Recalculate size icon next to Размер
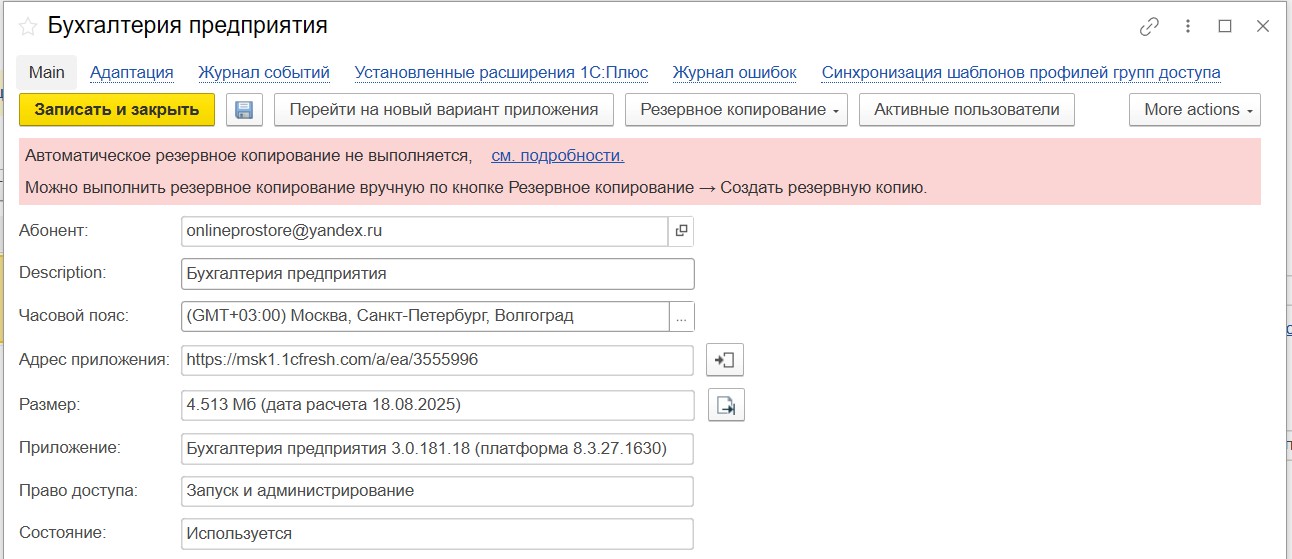 click(726, 405)
